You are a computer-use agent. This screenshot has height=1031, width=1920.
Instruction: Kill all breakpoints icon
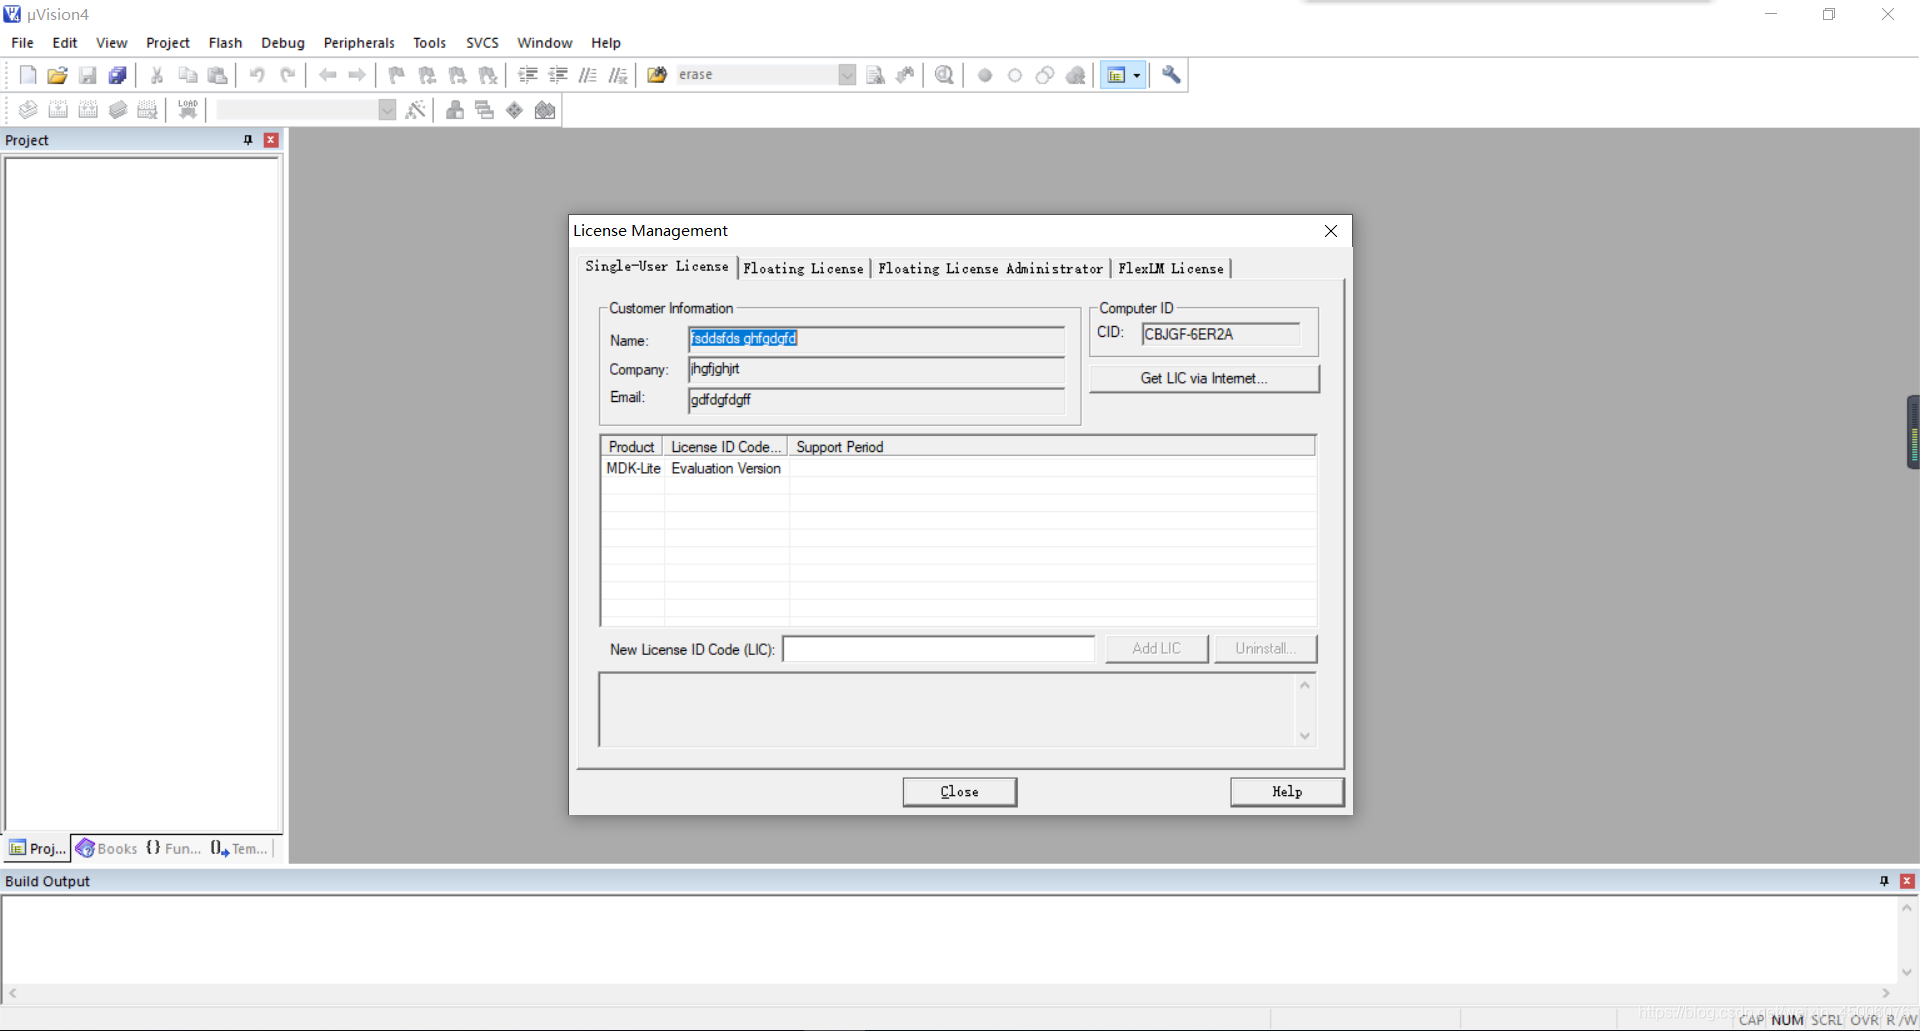(x=1075, y=75)
